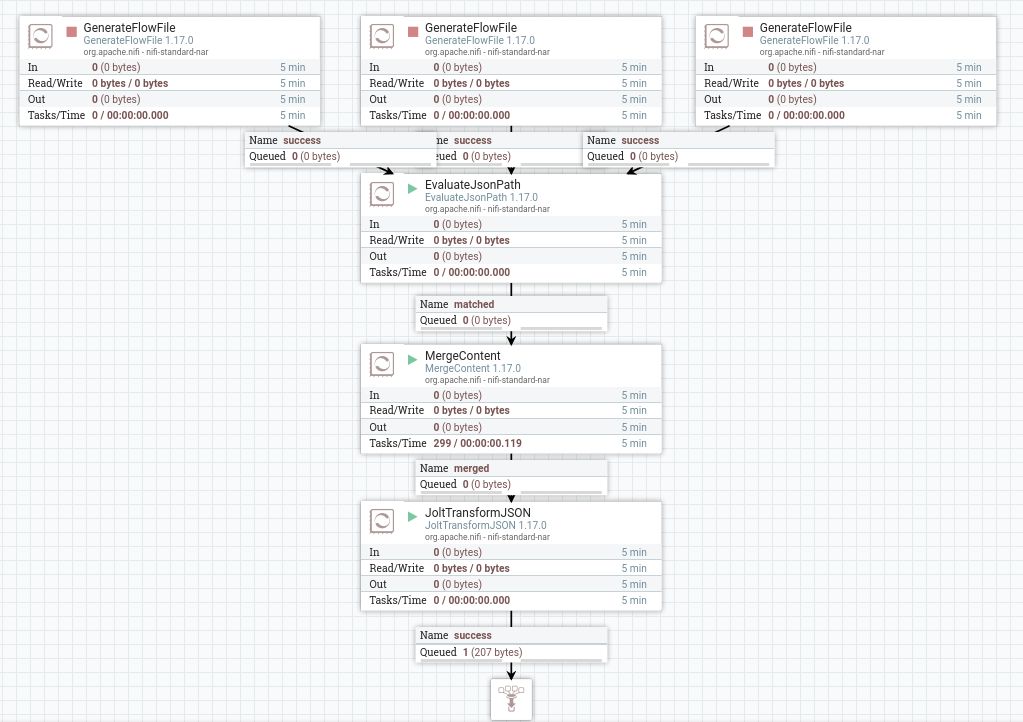Click the stopped status square on leftmost GenerateFlowFile
1023x722 pixels.
pos(72,31)
